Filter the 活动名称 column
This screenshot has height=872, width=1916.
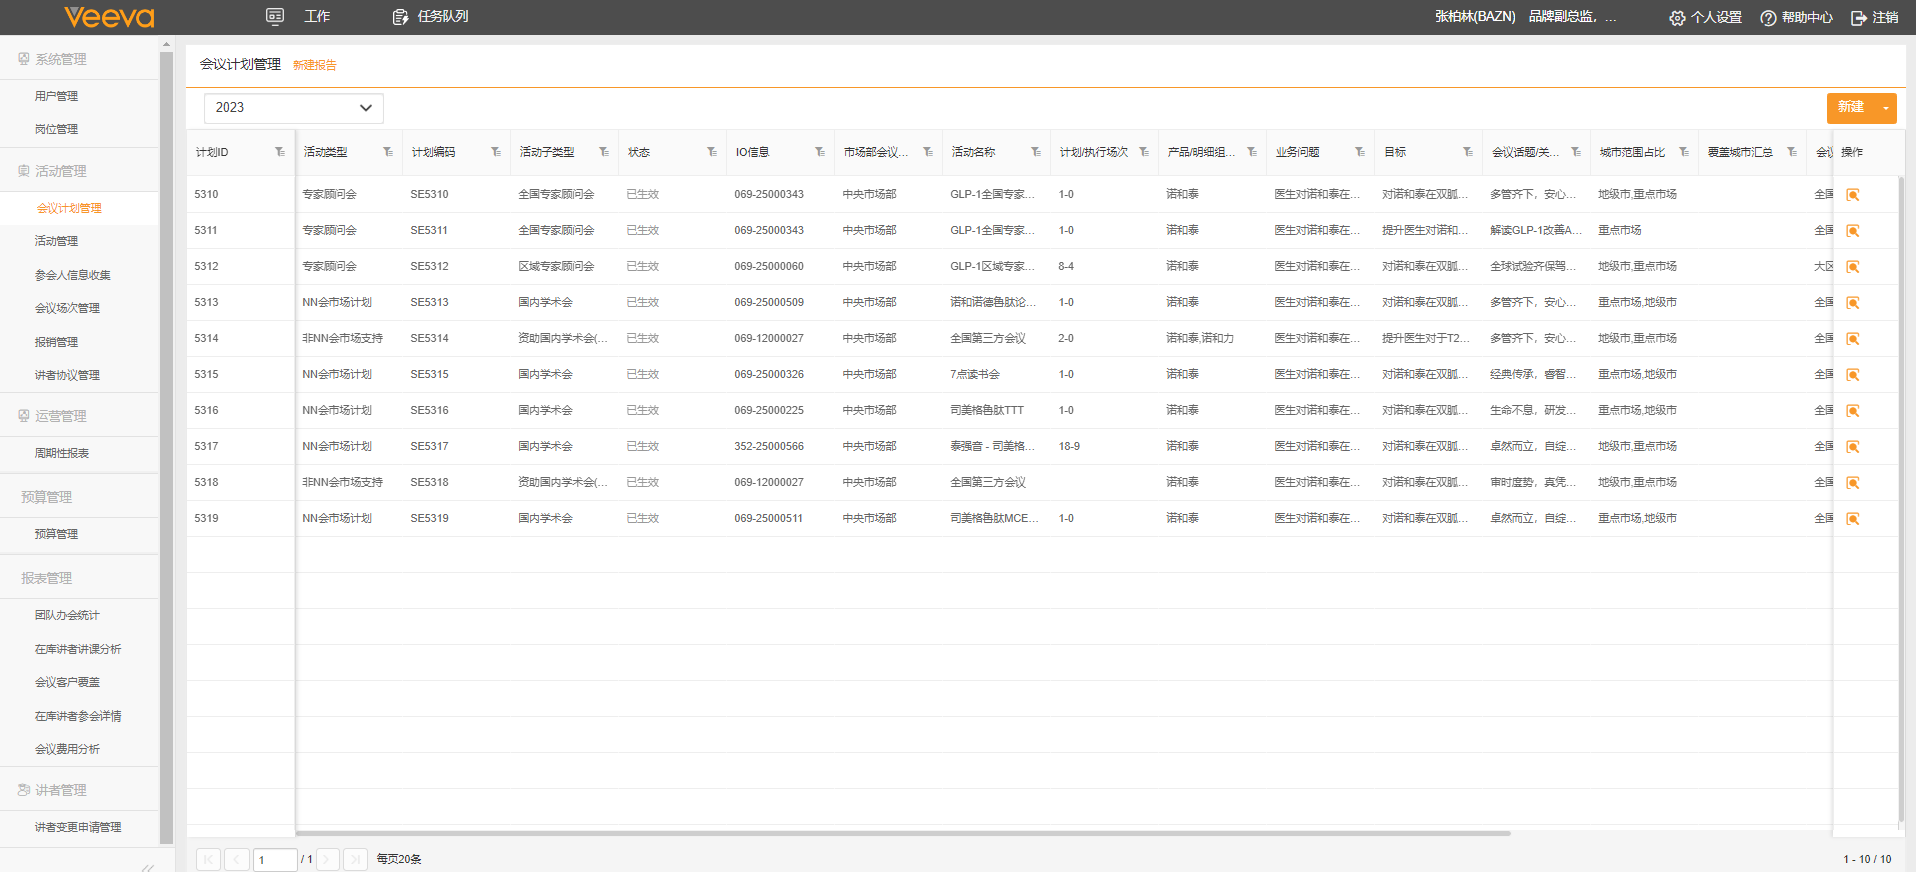click(x=1036, y=152)
